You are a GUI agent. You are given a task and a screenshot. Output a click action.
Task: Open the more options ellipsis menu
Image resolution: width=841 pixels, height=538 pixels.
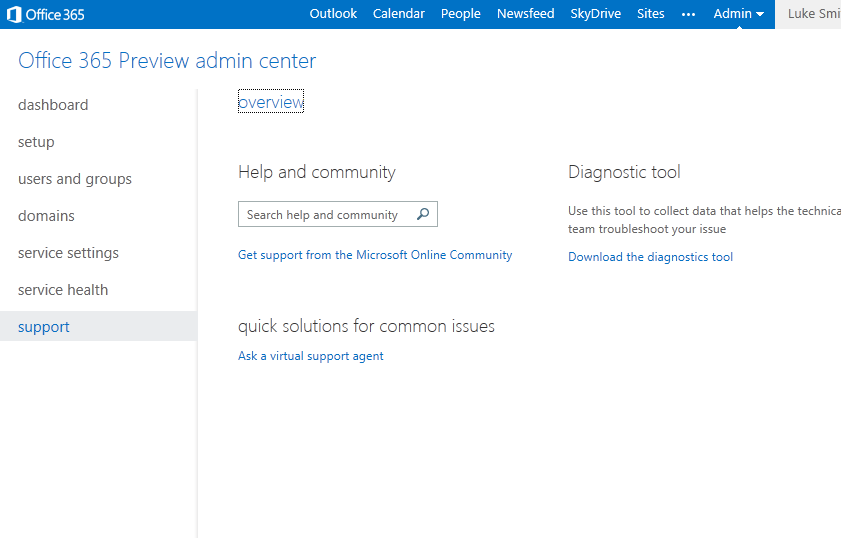click(688, 14)
